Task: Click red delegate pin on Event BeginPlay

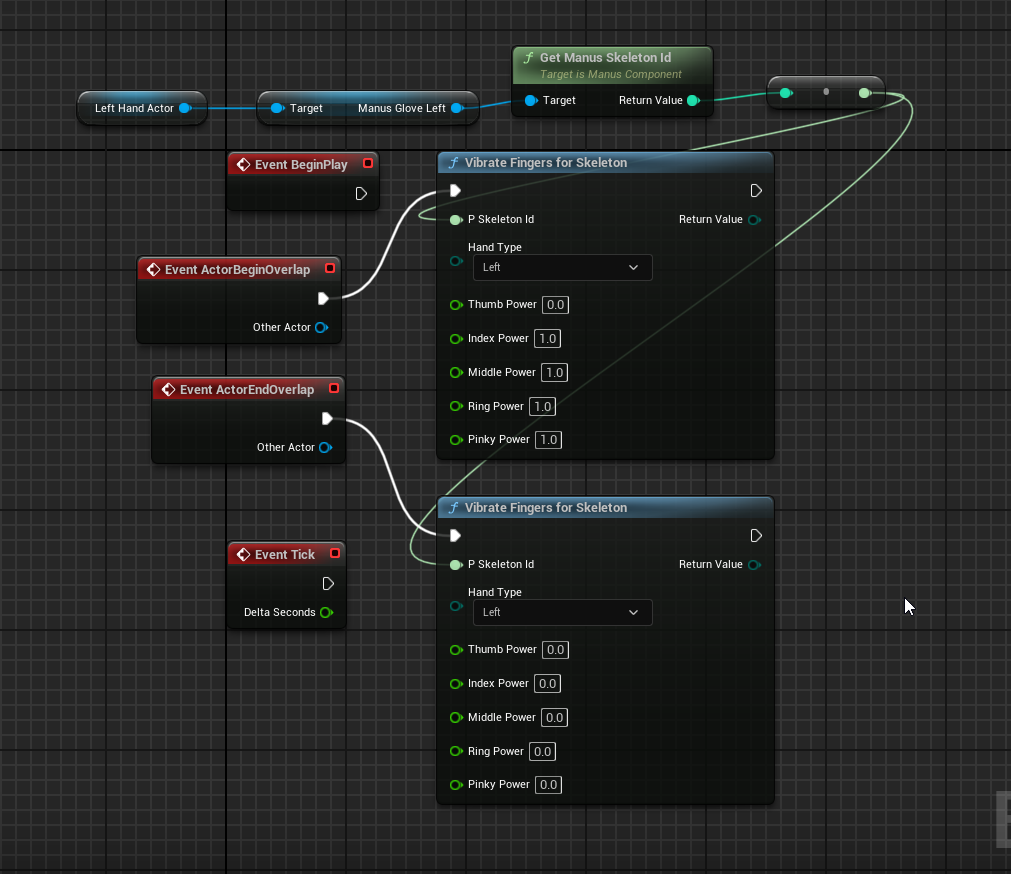Action: click(x=368, y=163)
